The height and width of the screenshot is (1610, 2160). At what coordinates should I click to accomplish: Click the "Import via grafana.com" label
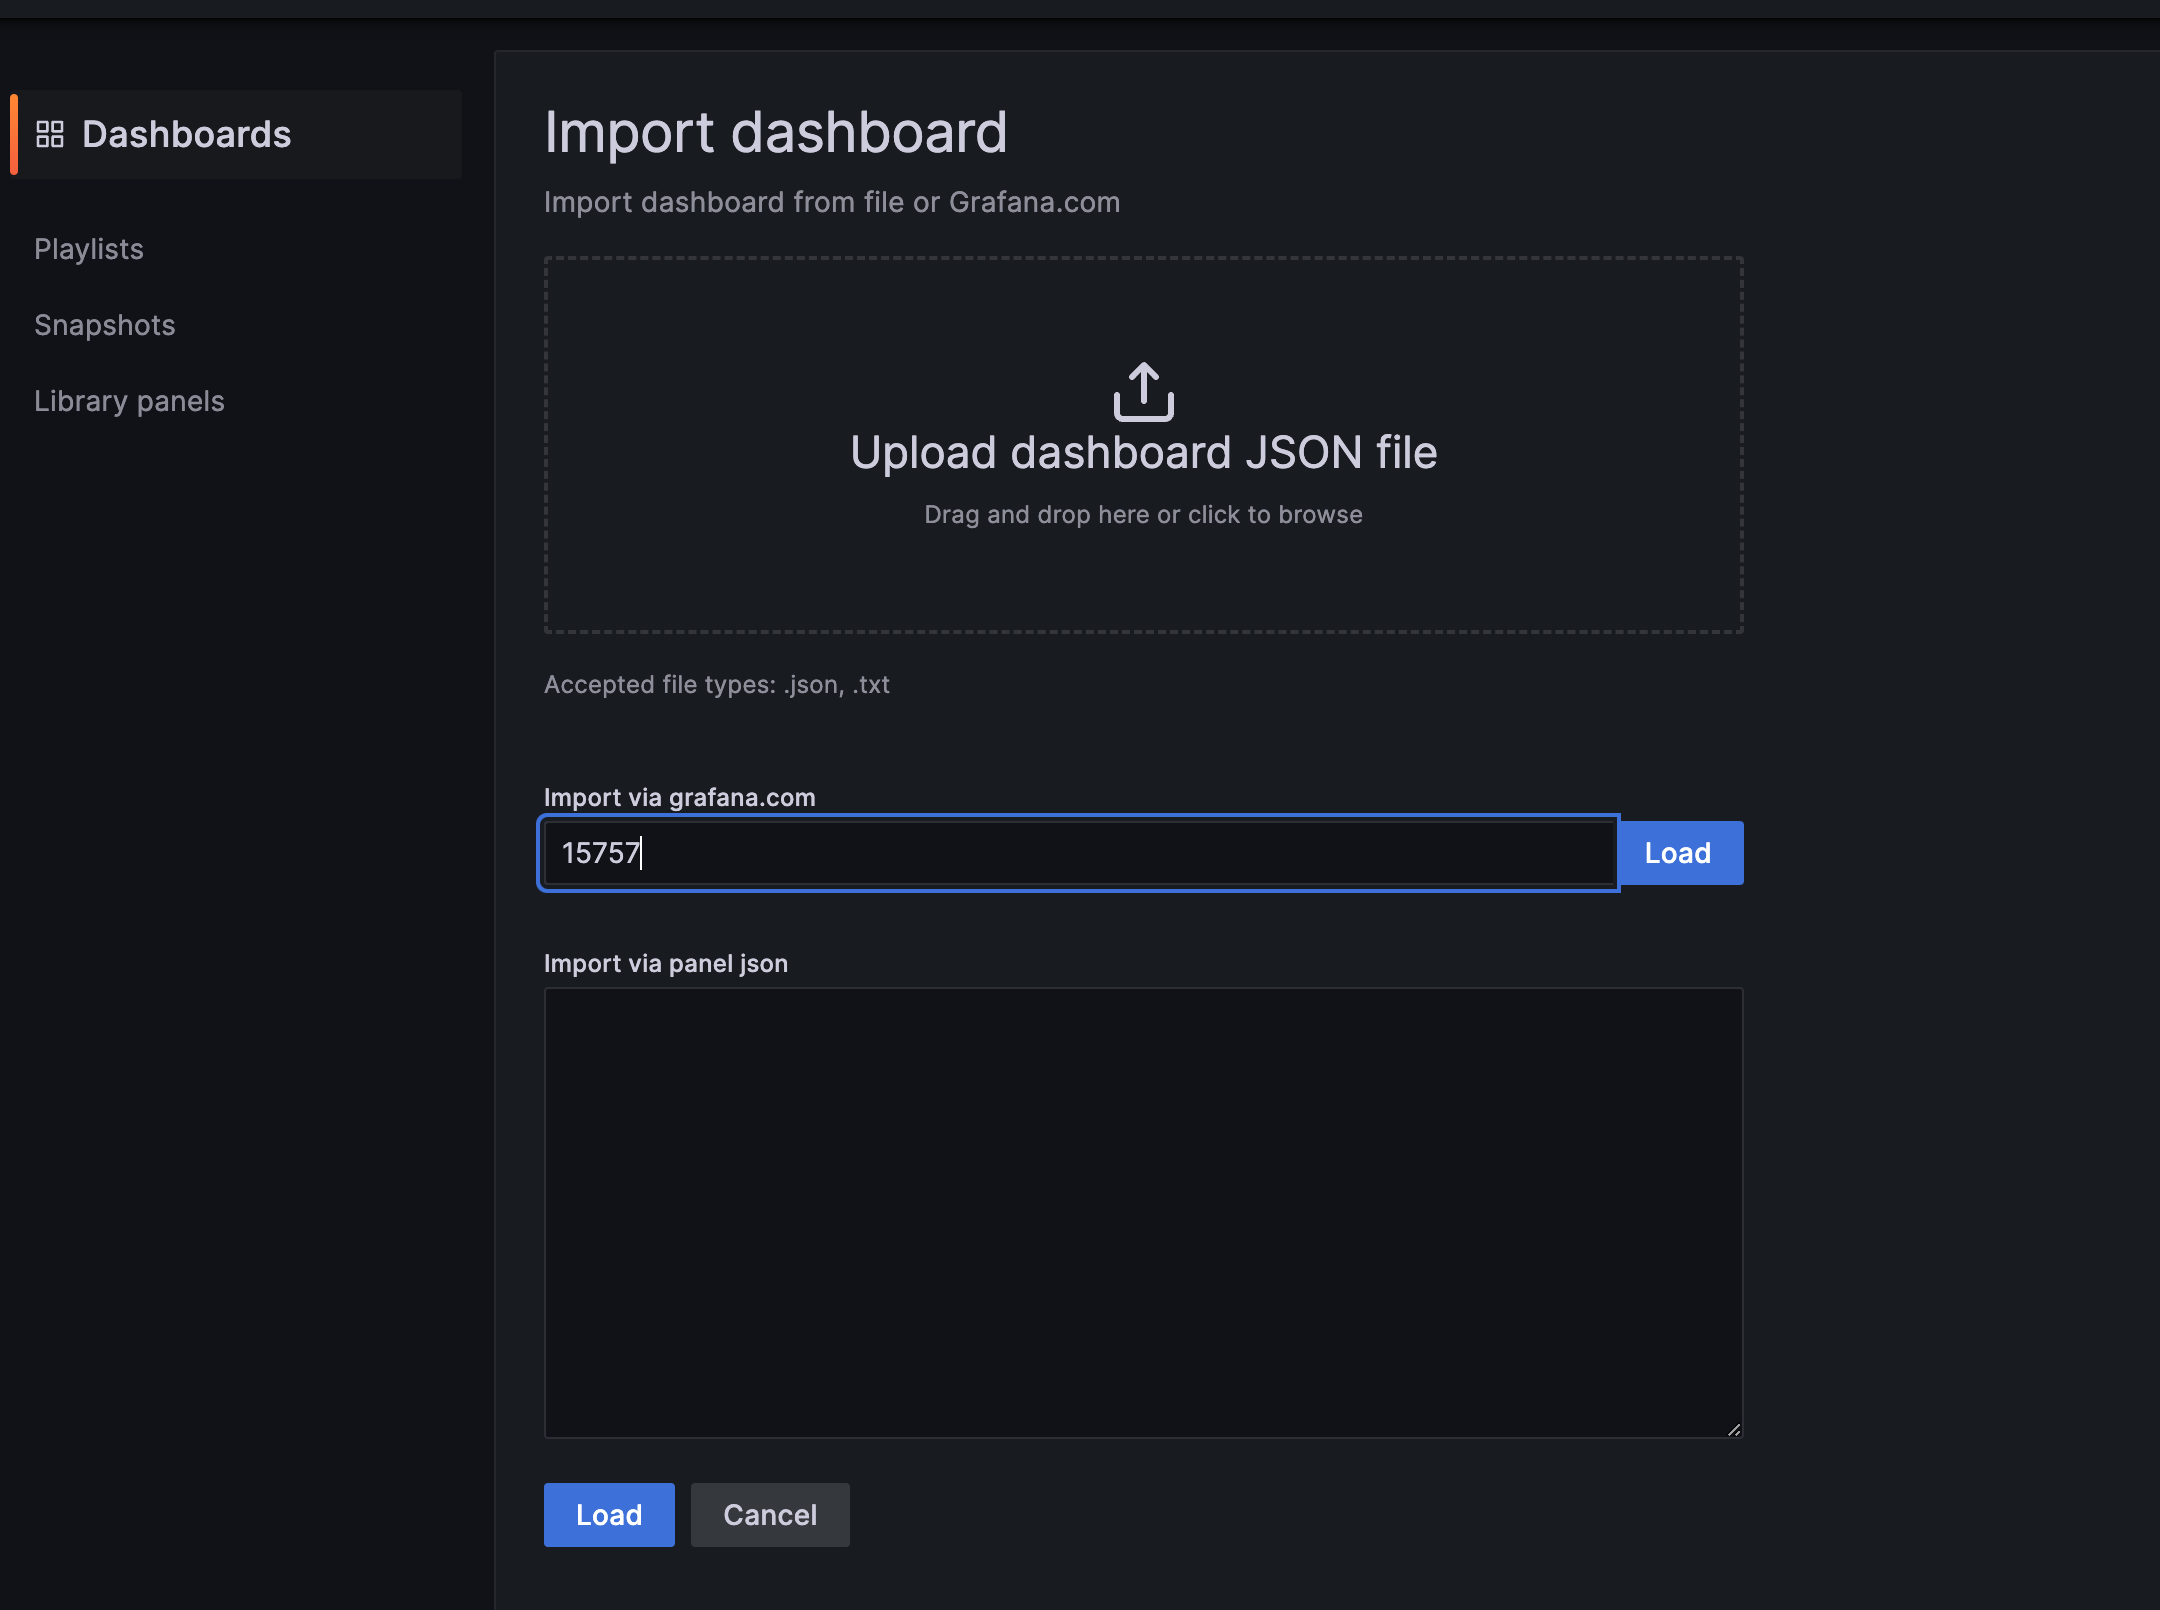(679, 797)
